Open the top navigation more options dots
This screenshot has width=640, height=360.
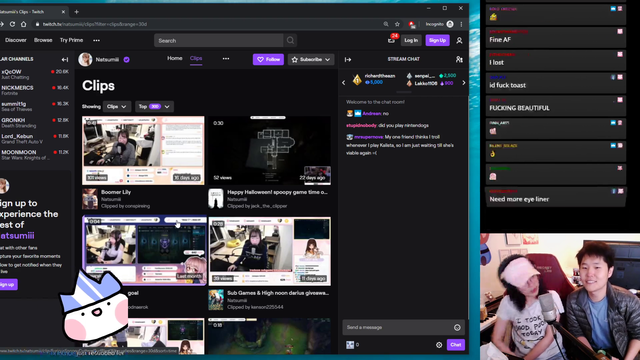(x=96, y=40)
